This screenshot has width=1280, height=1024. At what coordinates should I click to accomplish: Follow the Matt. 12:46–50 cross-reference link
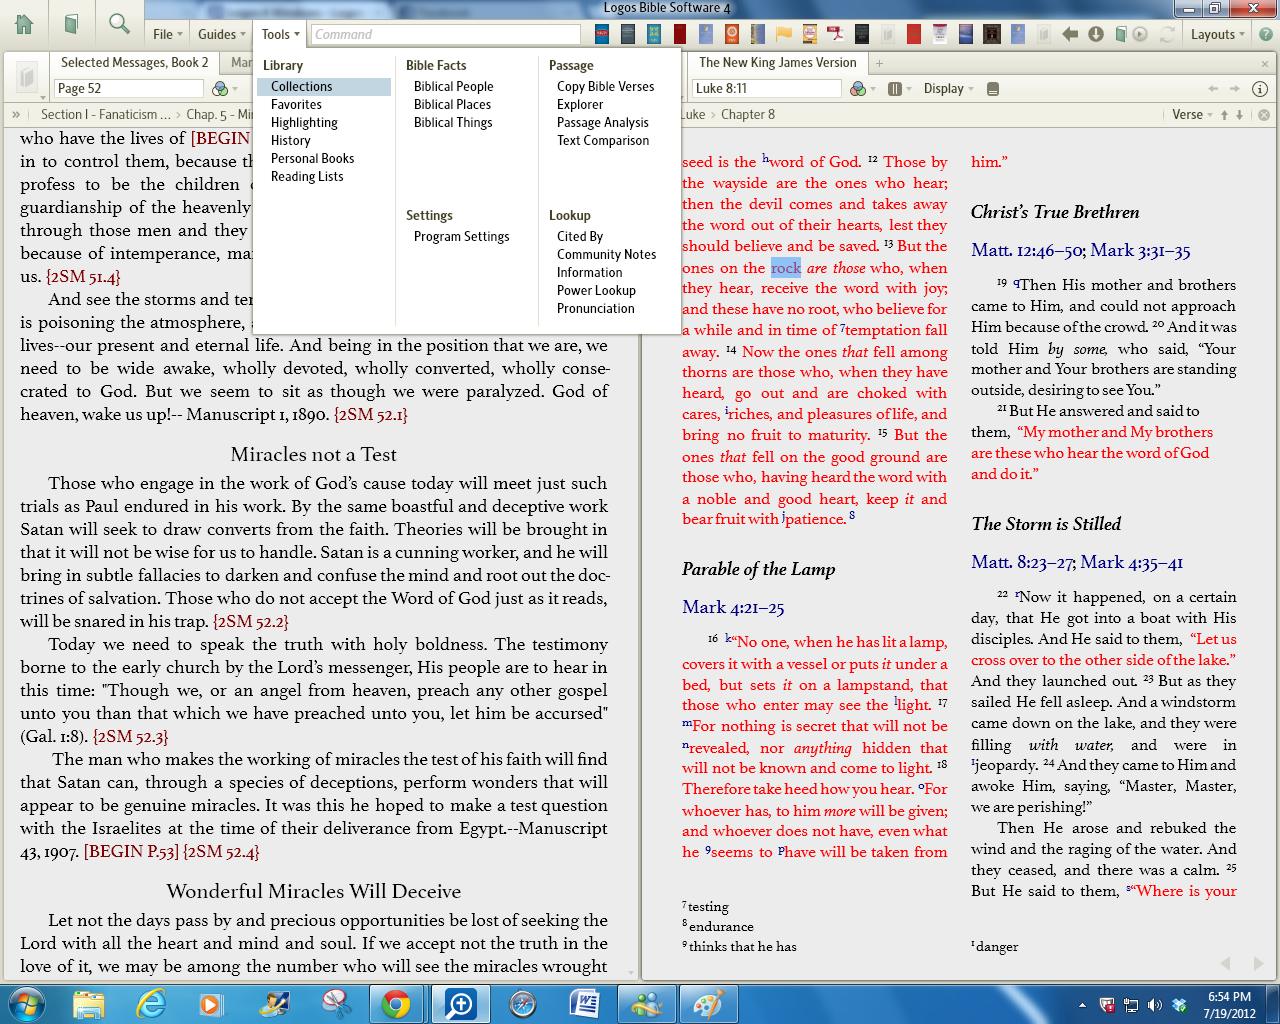(x=1027, y=251)
